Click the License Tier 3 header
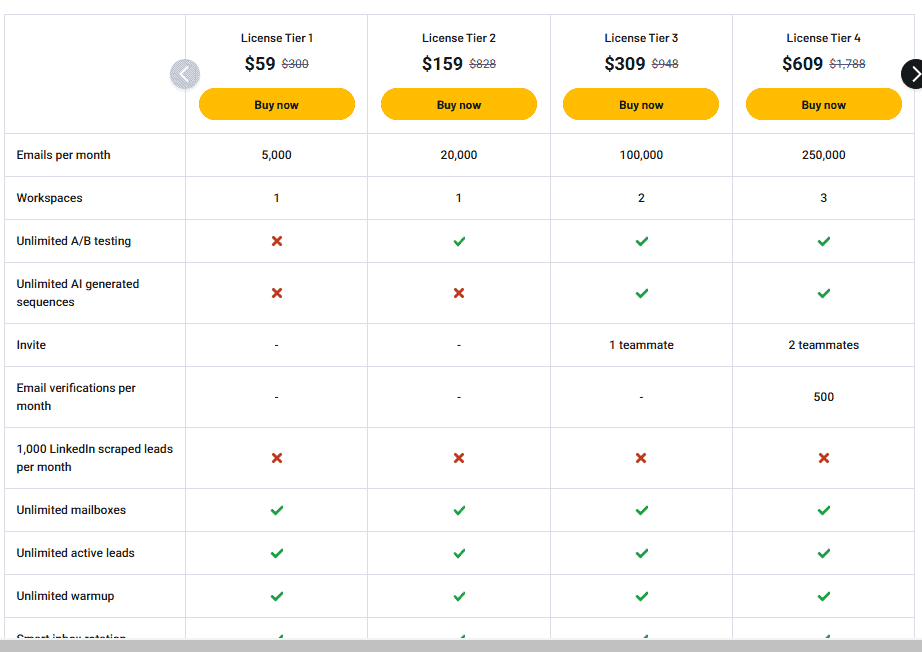 (641, 38)
